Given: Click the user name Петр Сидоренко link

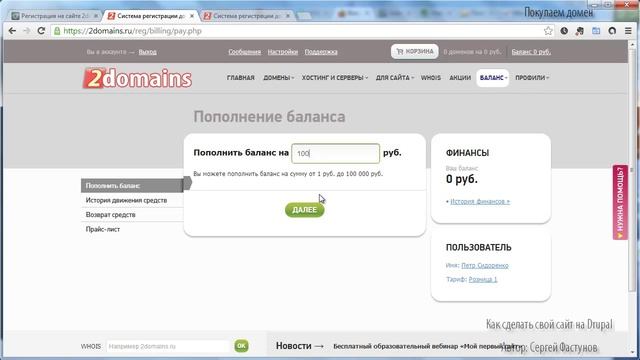Looking at the screenshot, I should 484,266.
